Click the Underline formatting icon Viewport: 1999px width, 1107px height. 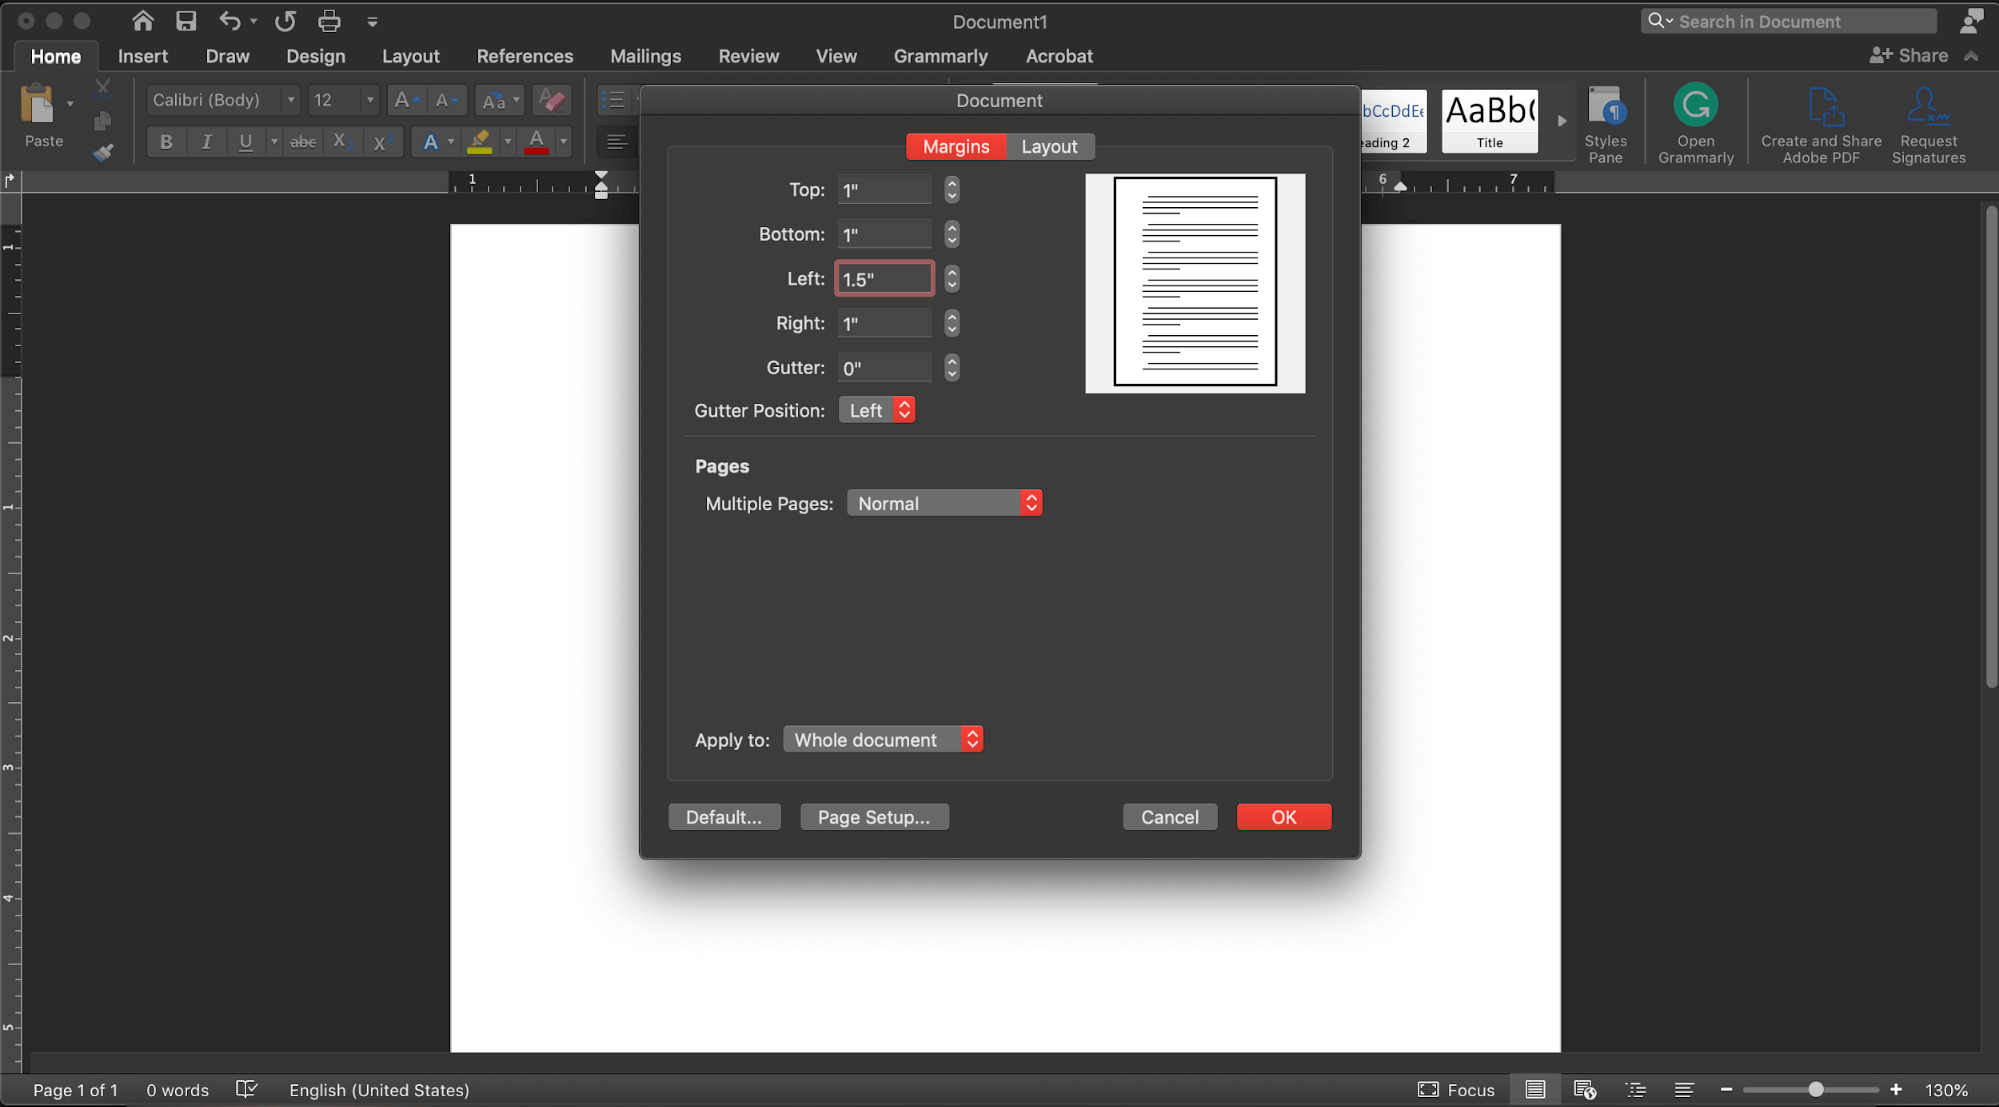(244, 140)
